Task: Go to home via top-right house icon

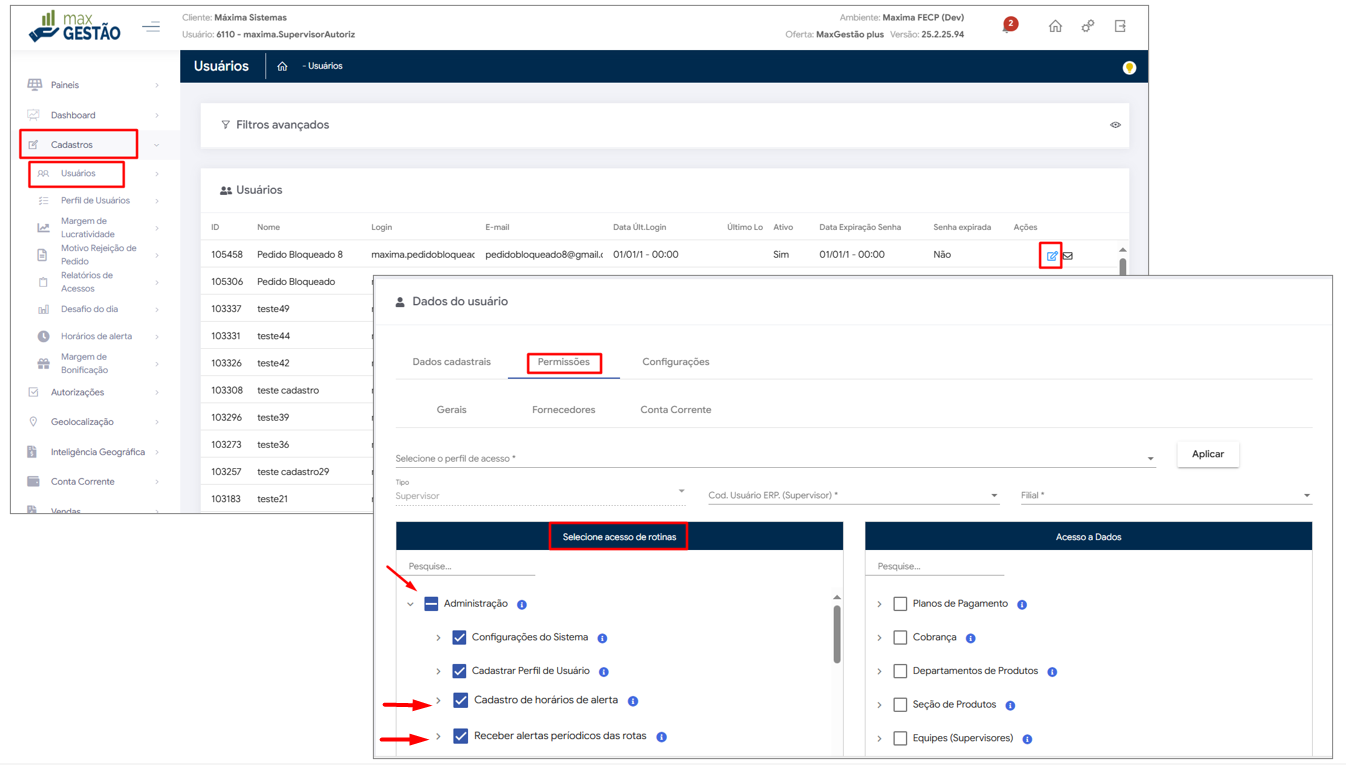Action: coord(1055,26)
